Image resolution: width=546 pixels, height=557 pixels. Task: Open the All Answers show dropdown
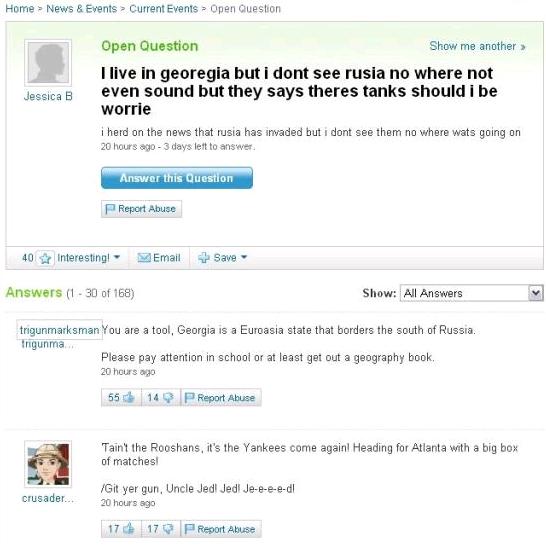point(471,293)
